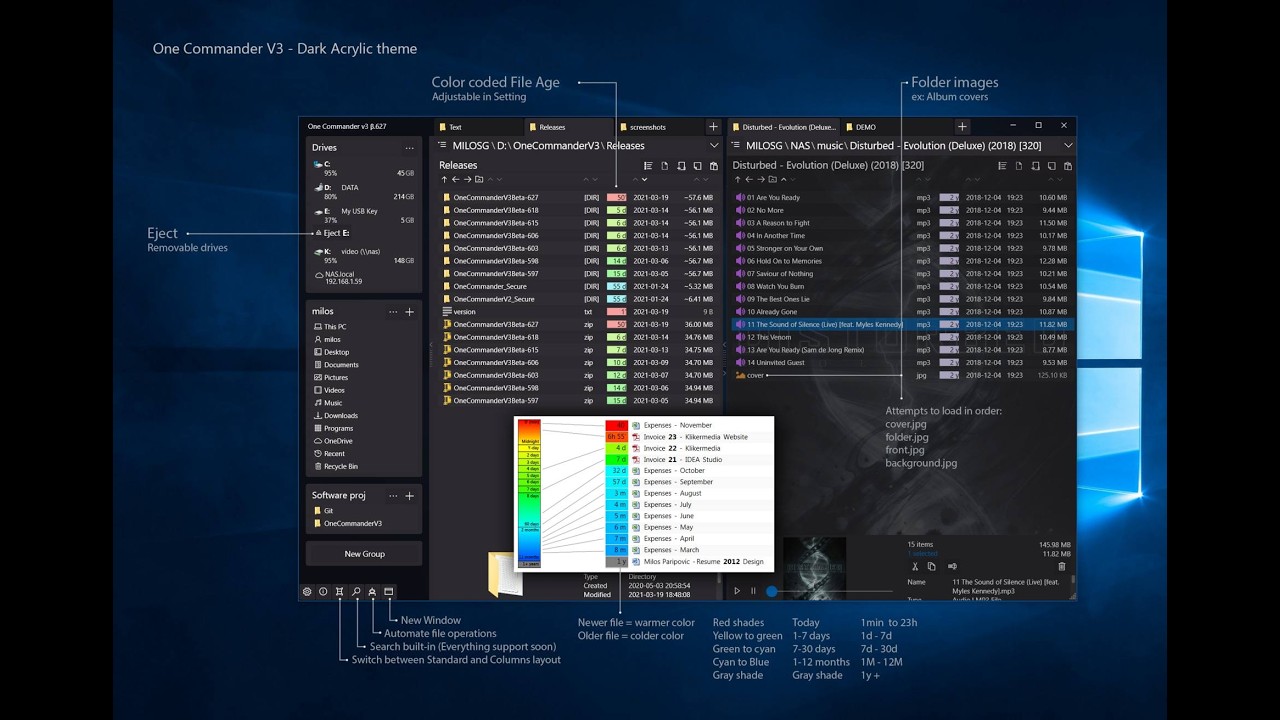Screen dimensions: 1280x720
Task: Click the details list view icon in Releases pane
Action: pos(648,166)
